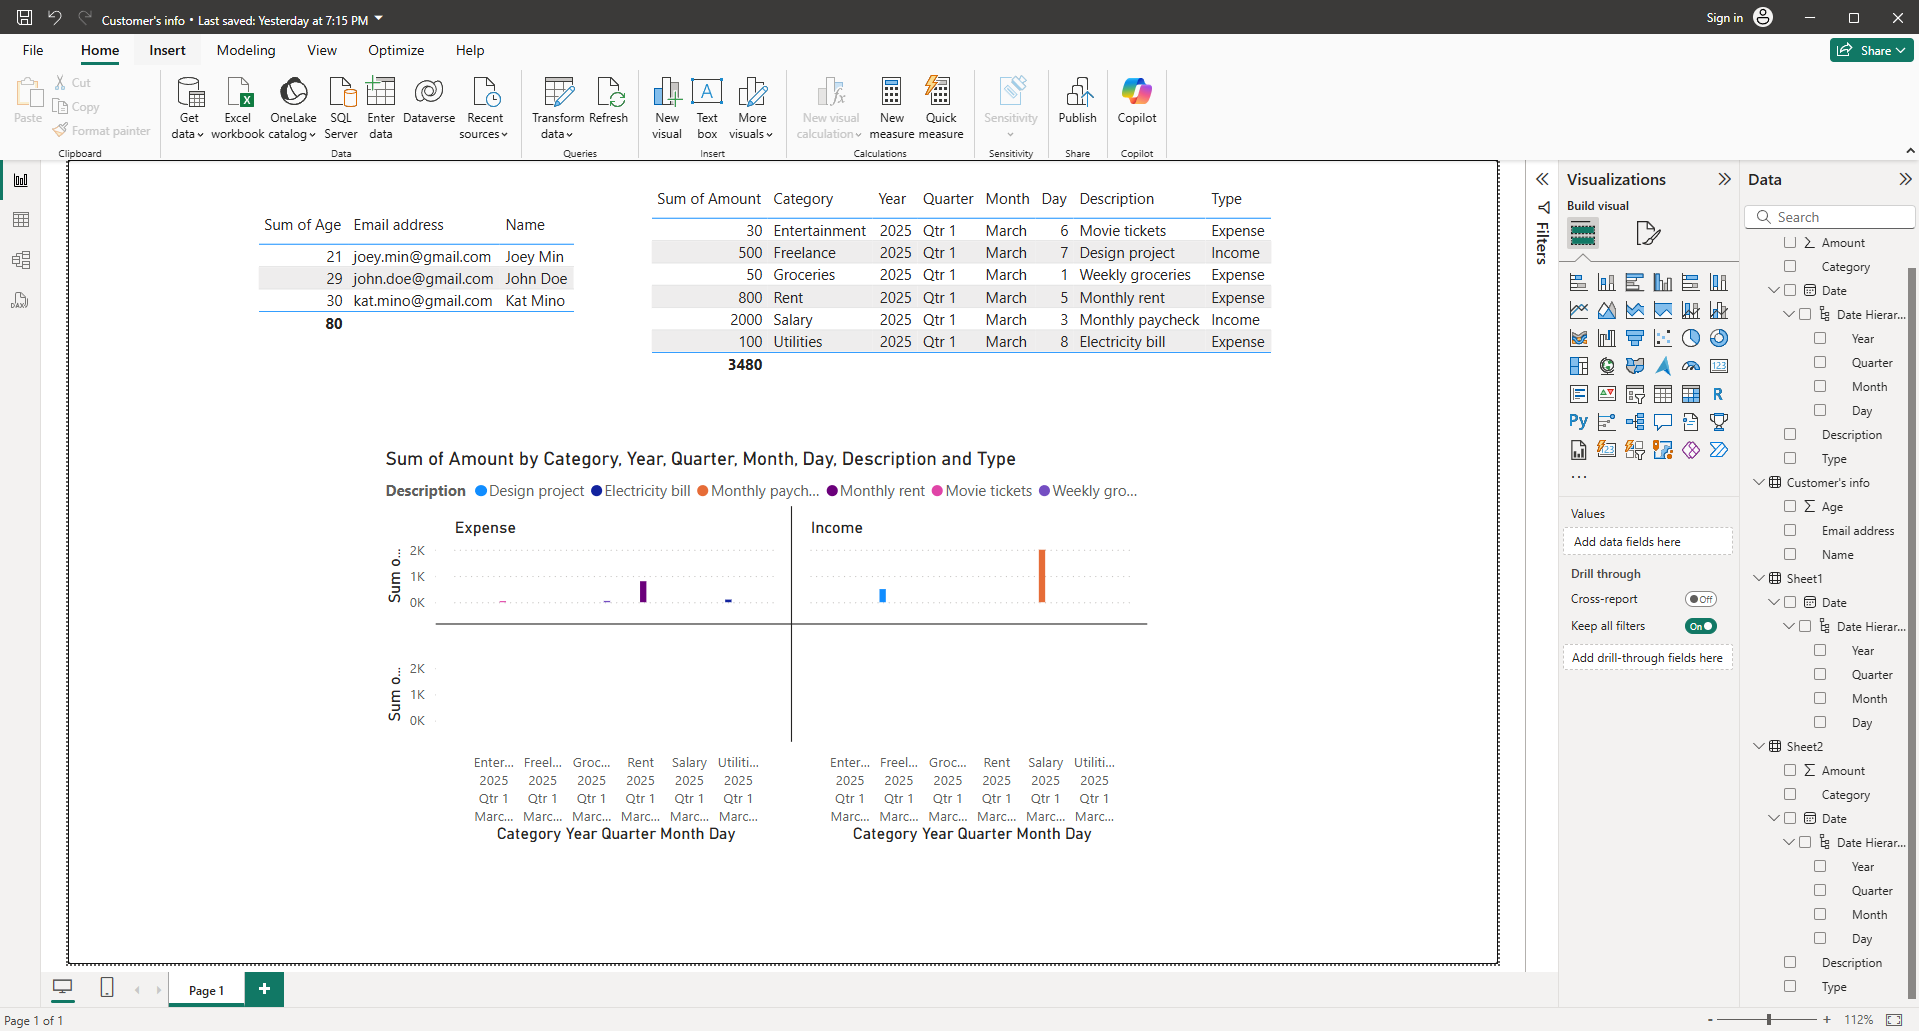Click the Transform data icon
1919x1031 pixels.
558,93
